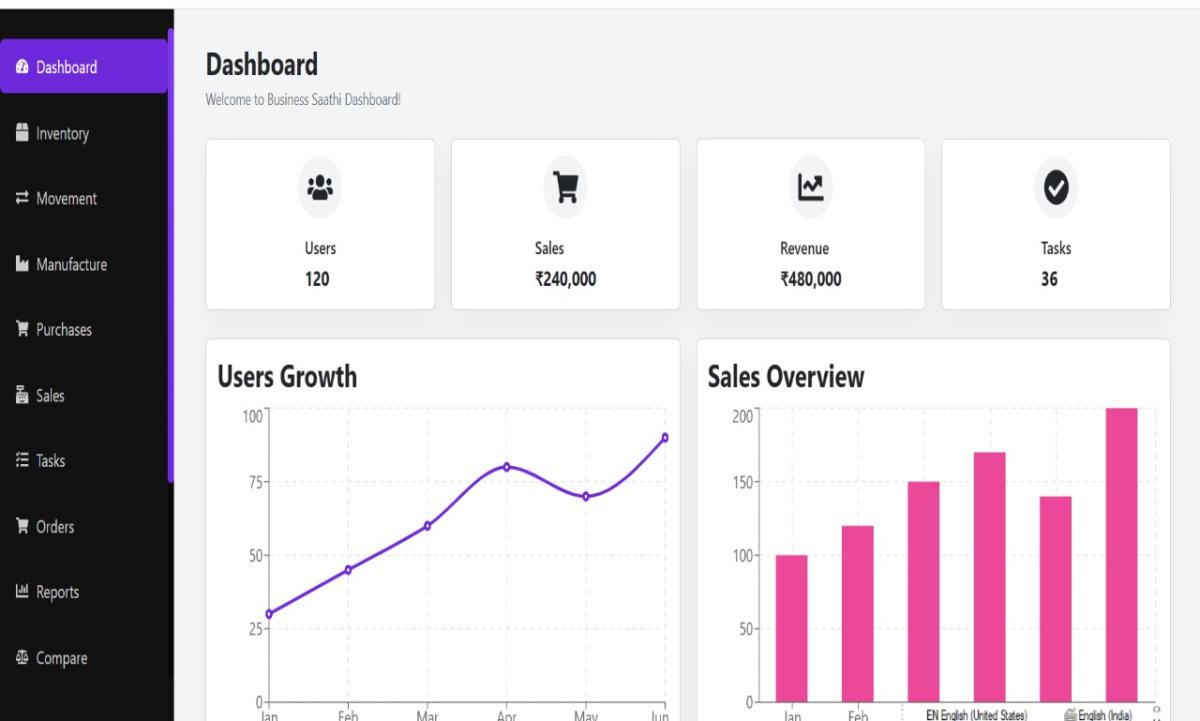
Task: Click the Revenue trend chart icon
Action: [810, 187]
